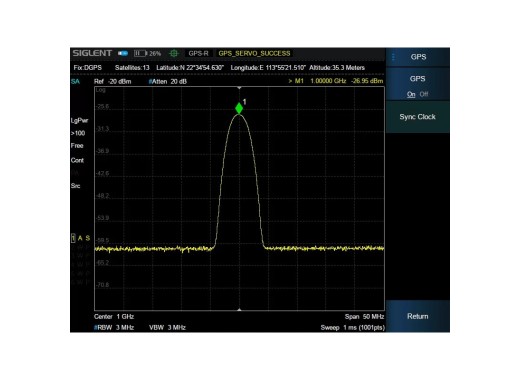Click the center-frequency triangle marker atop the graph

(x=239, y=88)
